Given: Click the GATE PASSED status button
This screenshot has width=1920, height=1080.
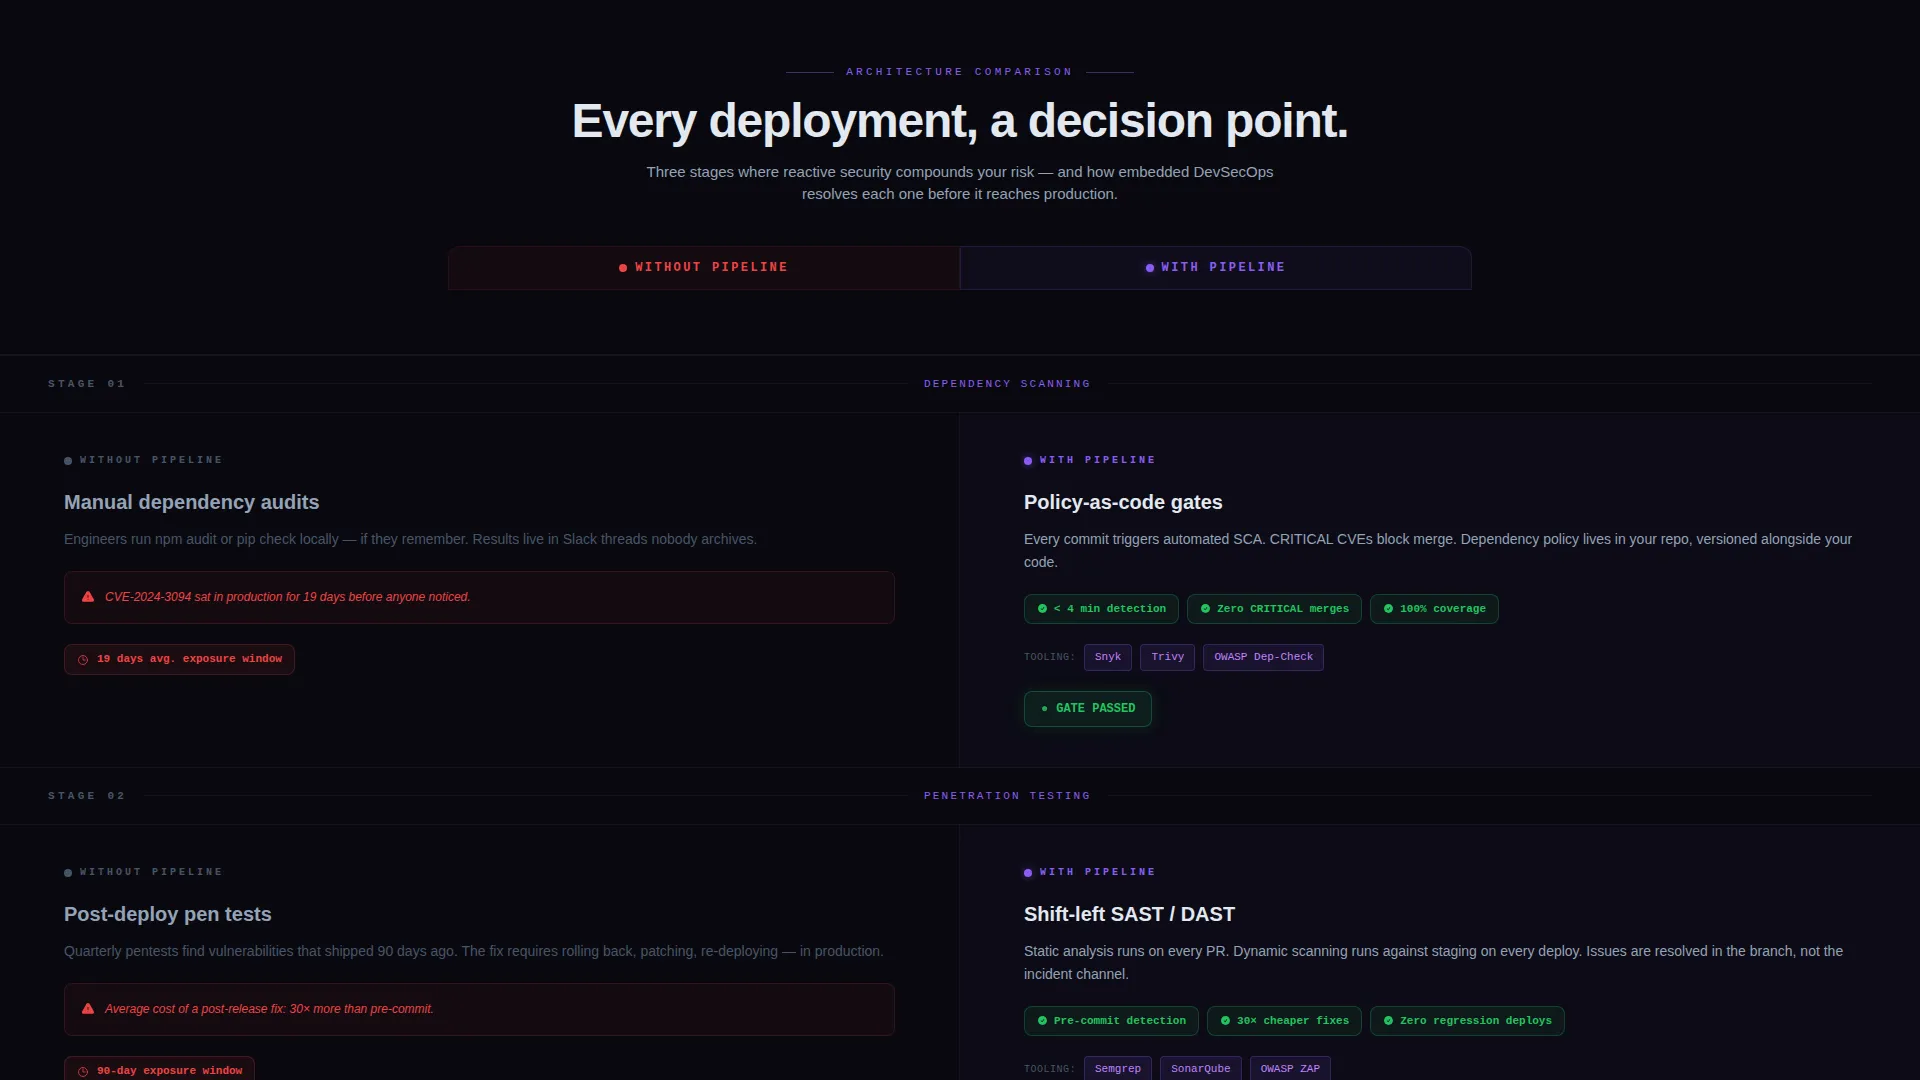Looking at the screenshot, I should tap(1087, 709).
